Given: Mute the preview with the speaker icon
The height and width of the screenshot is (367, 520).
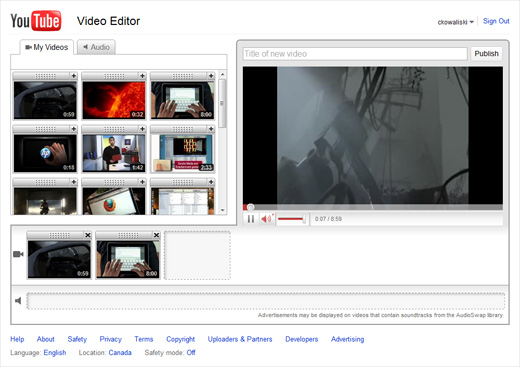Looking at the screenshot, I should pyautogui.click(x=266, y=219).
